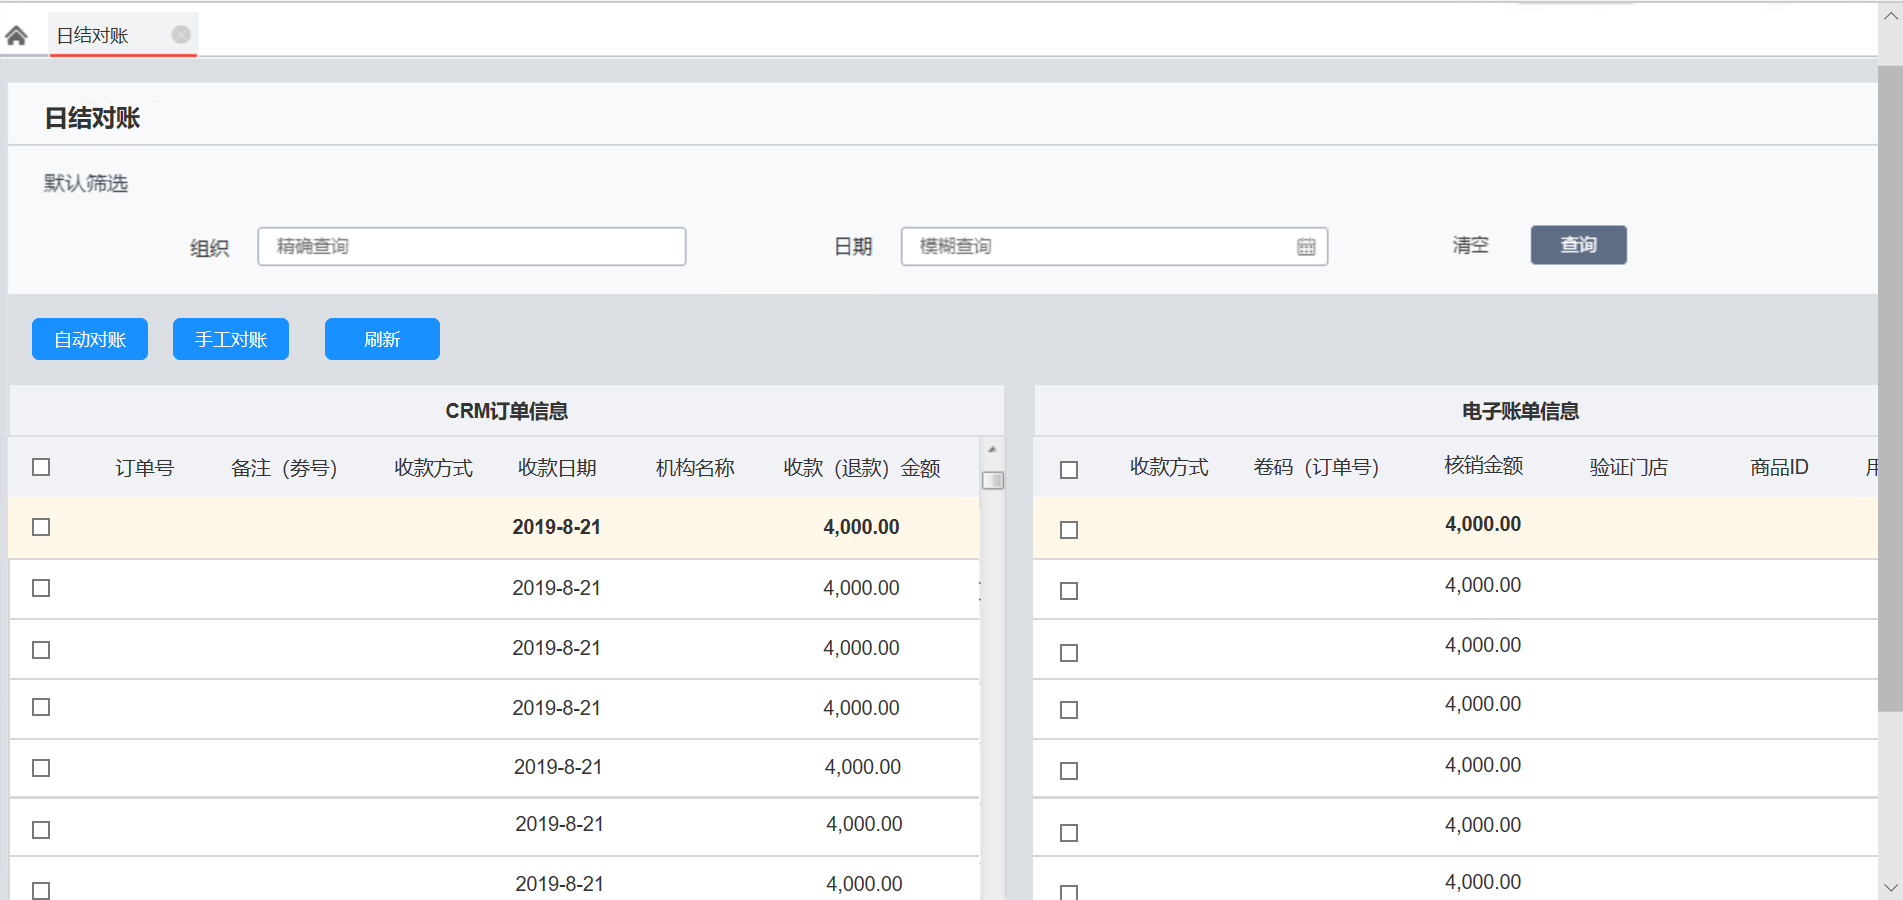Click the main page vertical scrollbar thumb
The height and width of the screenshot is (900, 1903).
click(x=1890, y=388)
